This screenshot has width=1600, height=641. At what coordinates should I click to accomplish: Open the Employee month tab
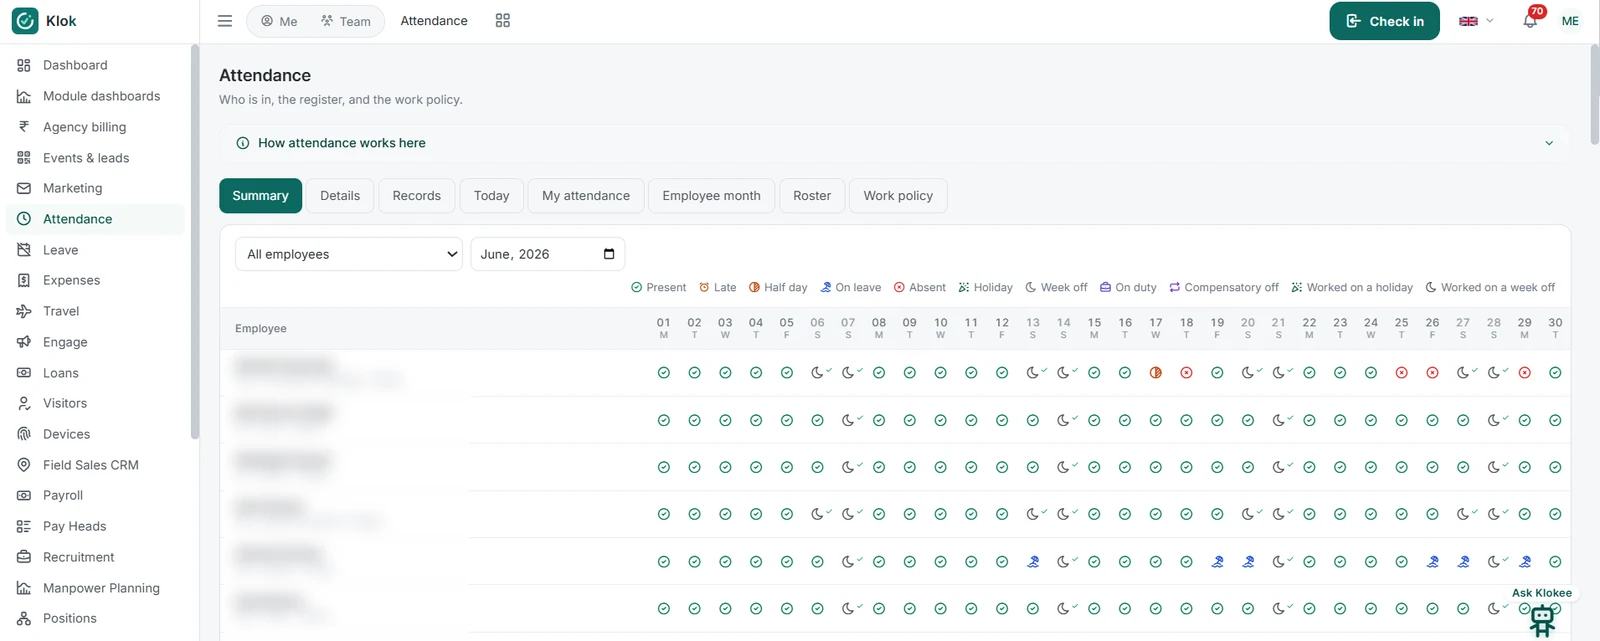711,196
